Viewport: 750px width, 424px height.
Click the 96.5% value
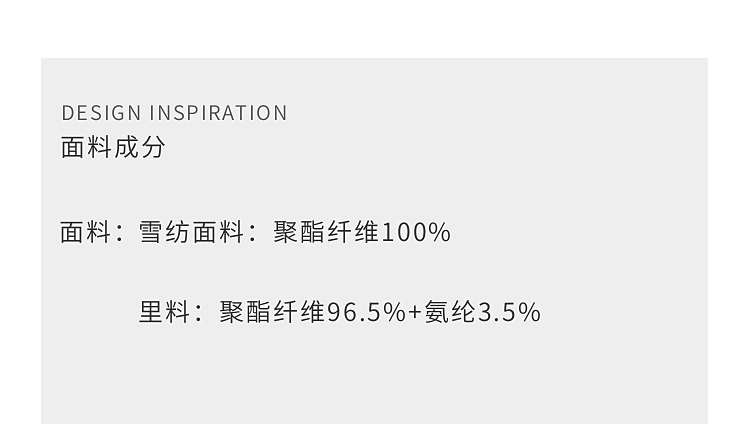[x=366, y=312]
